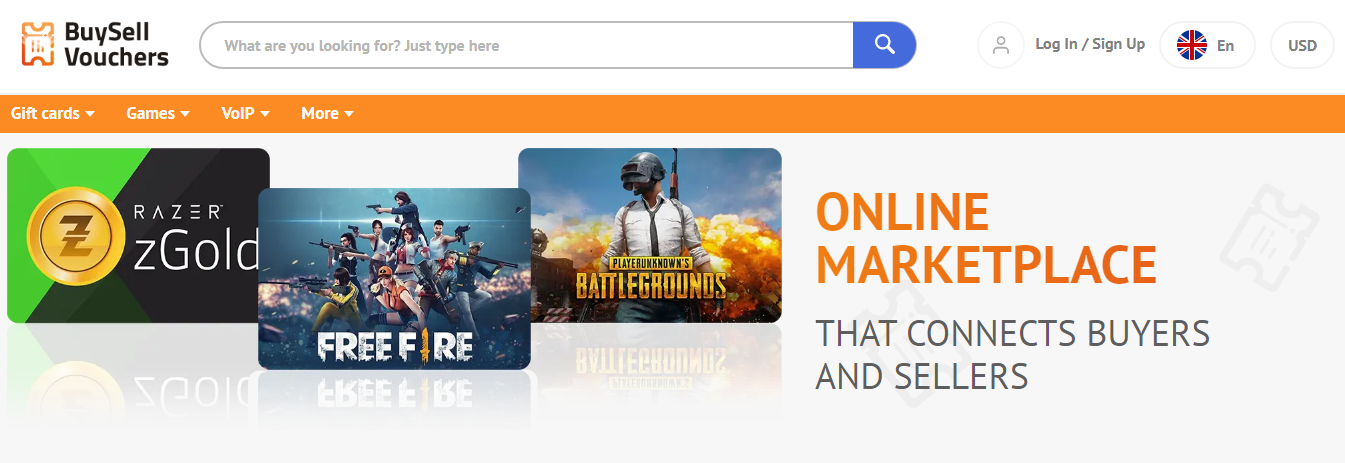
Task: Open the En language selector
Action: coord(1207,45)
